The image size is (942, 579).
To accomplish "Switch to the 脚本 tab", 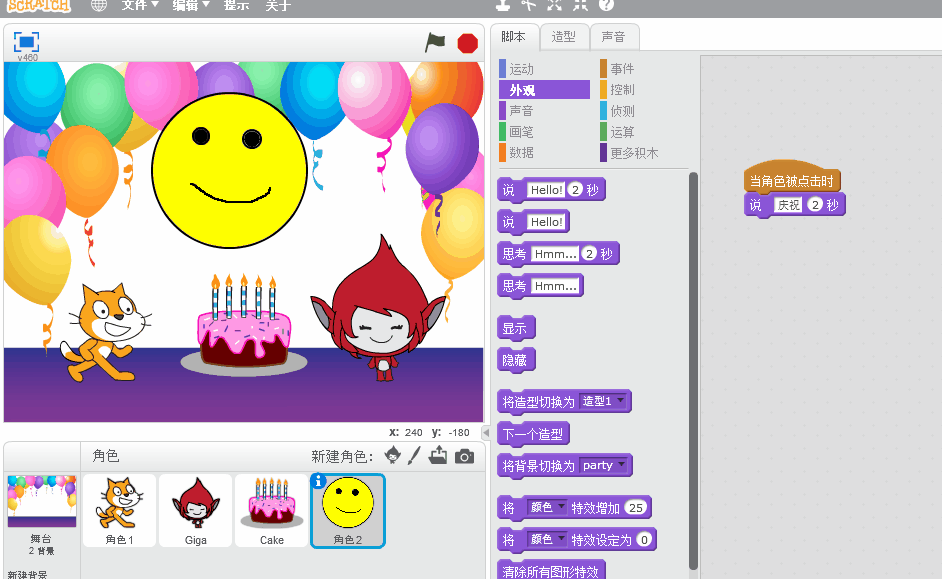I will point(514,37).
